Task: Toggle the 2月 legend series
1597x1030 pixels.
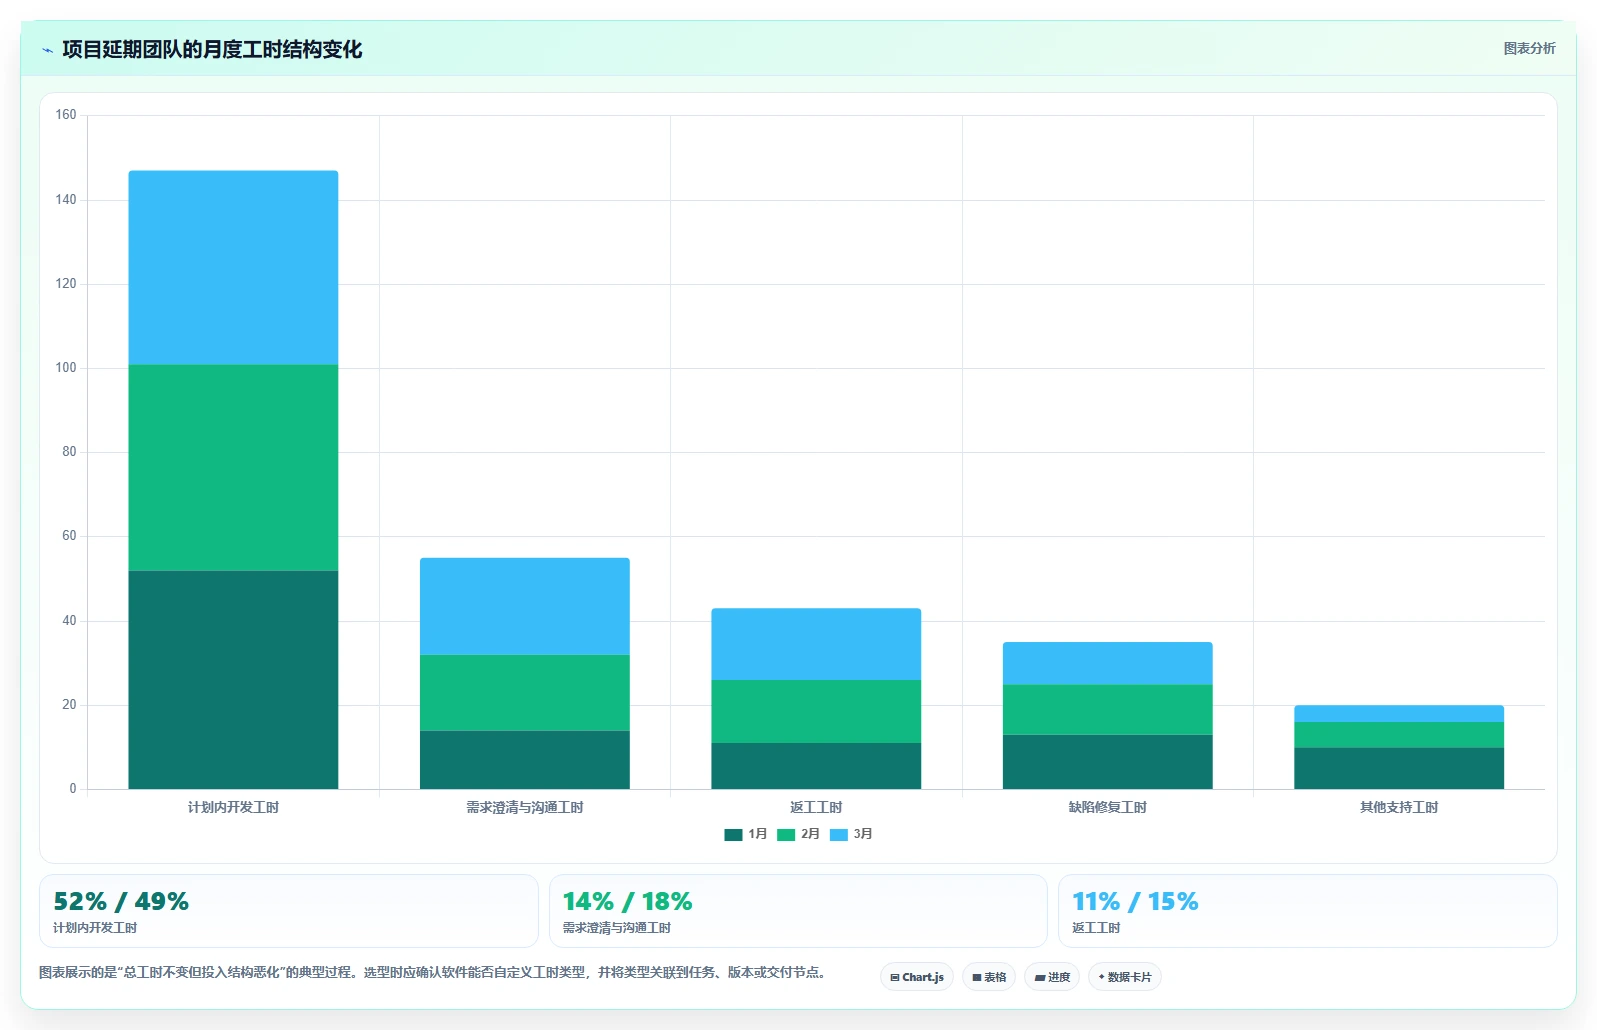Action: click(x=798, y=834)
